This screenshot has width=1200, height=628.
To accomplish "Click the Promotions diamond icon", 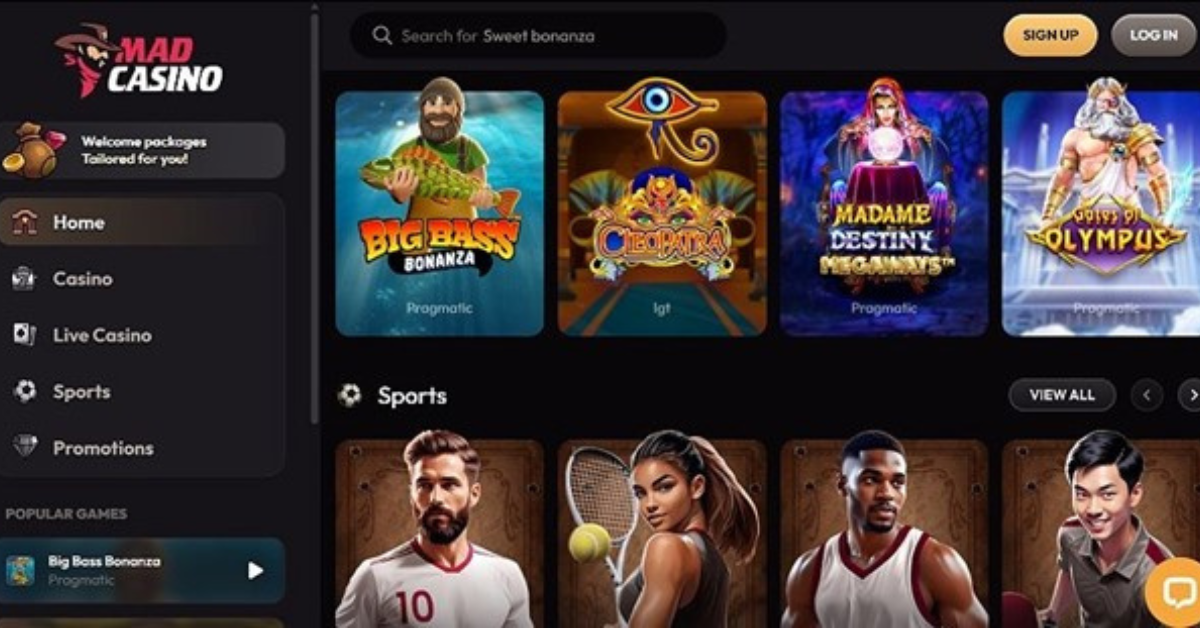I will tap(25, 447).
